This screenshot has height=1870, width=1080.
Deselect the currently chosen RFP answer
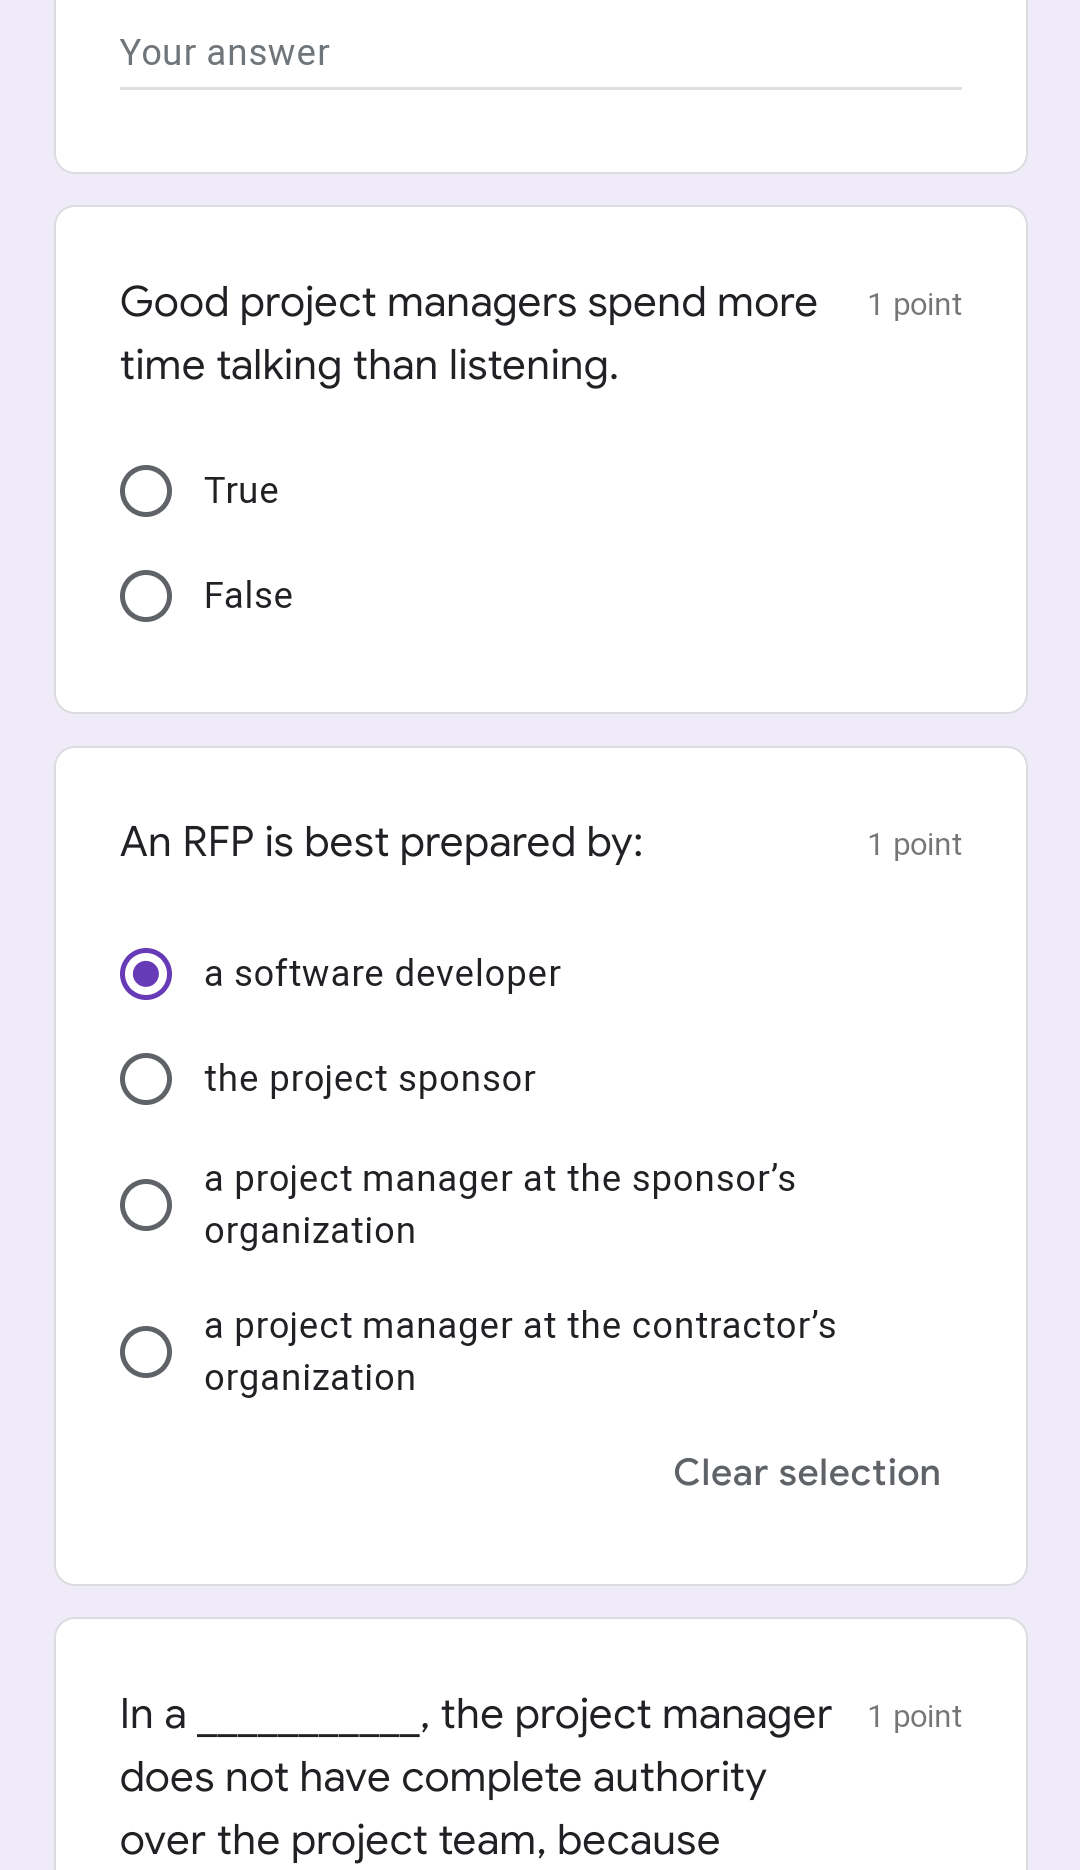click(806, 1471)
